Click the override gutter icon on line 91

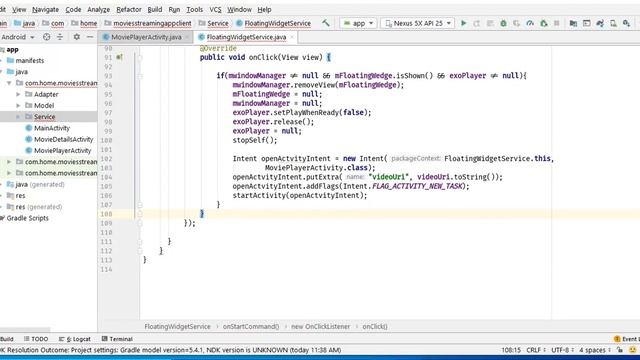[119, 57]
